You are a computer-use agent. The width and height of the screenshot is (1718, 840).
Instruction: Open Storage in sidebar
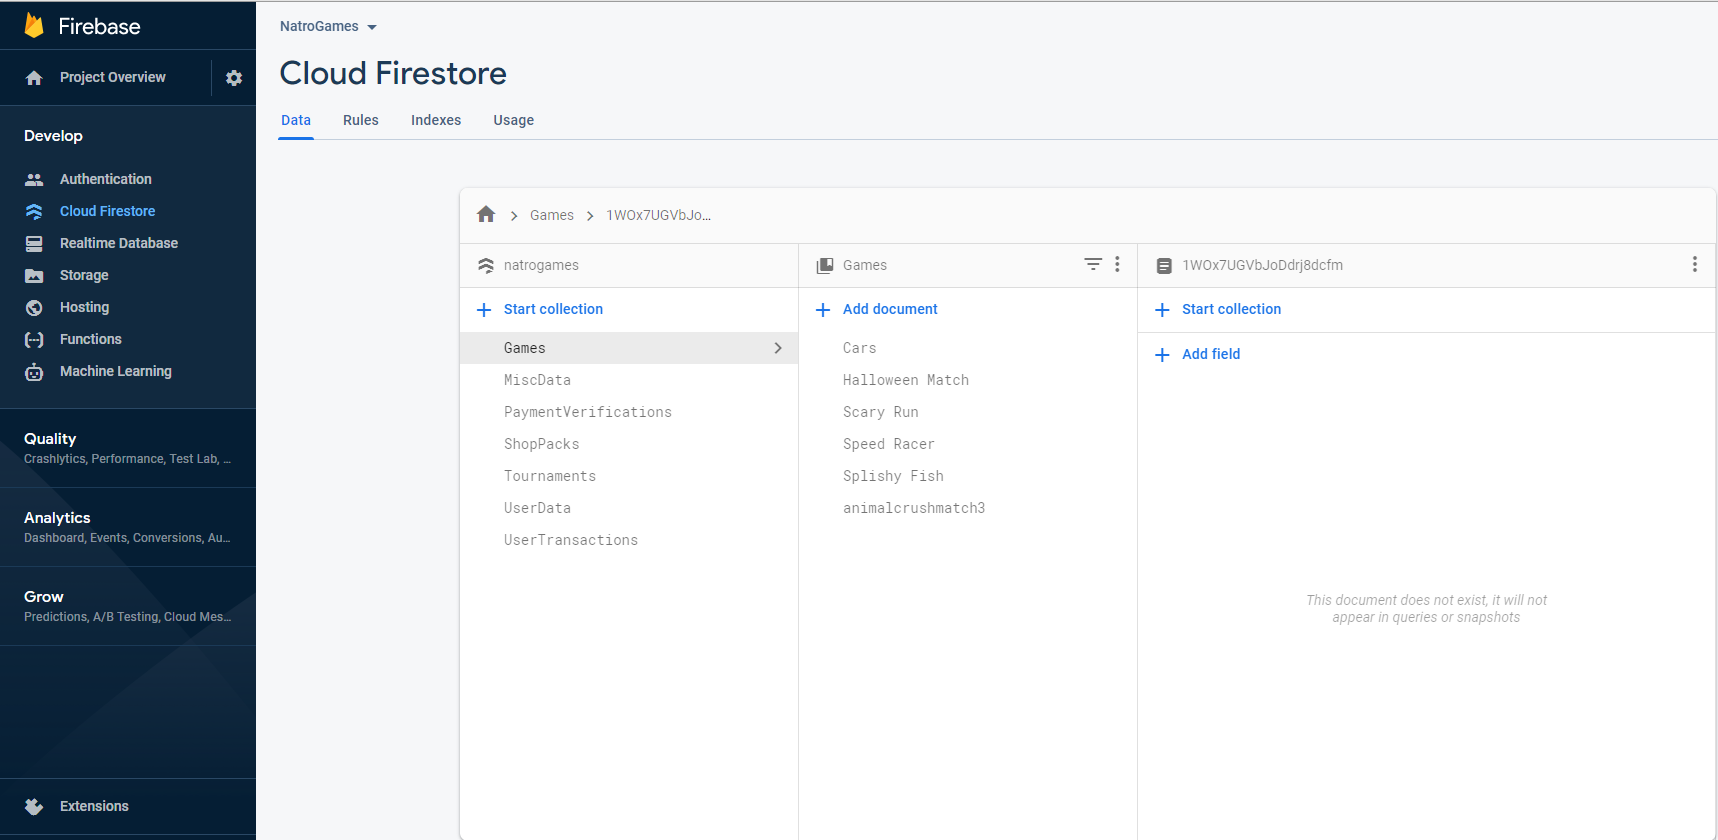84,275
